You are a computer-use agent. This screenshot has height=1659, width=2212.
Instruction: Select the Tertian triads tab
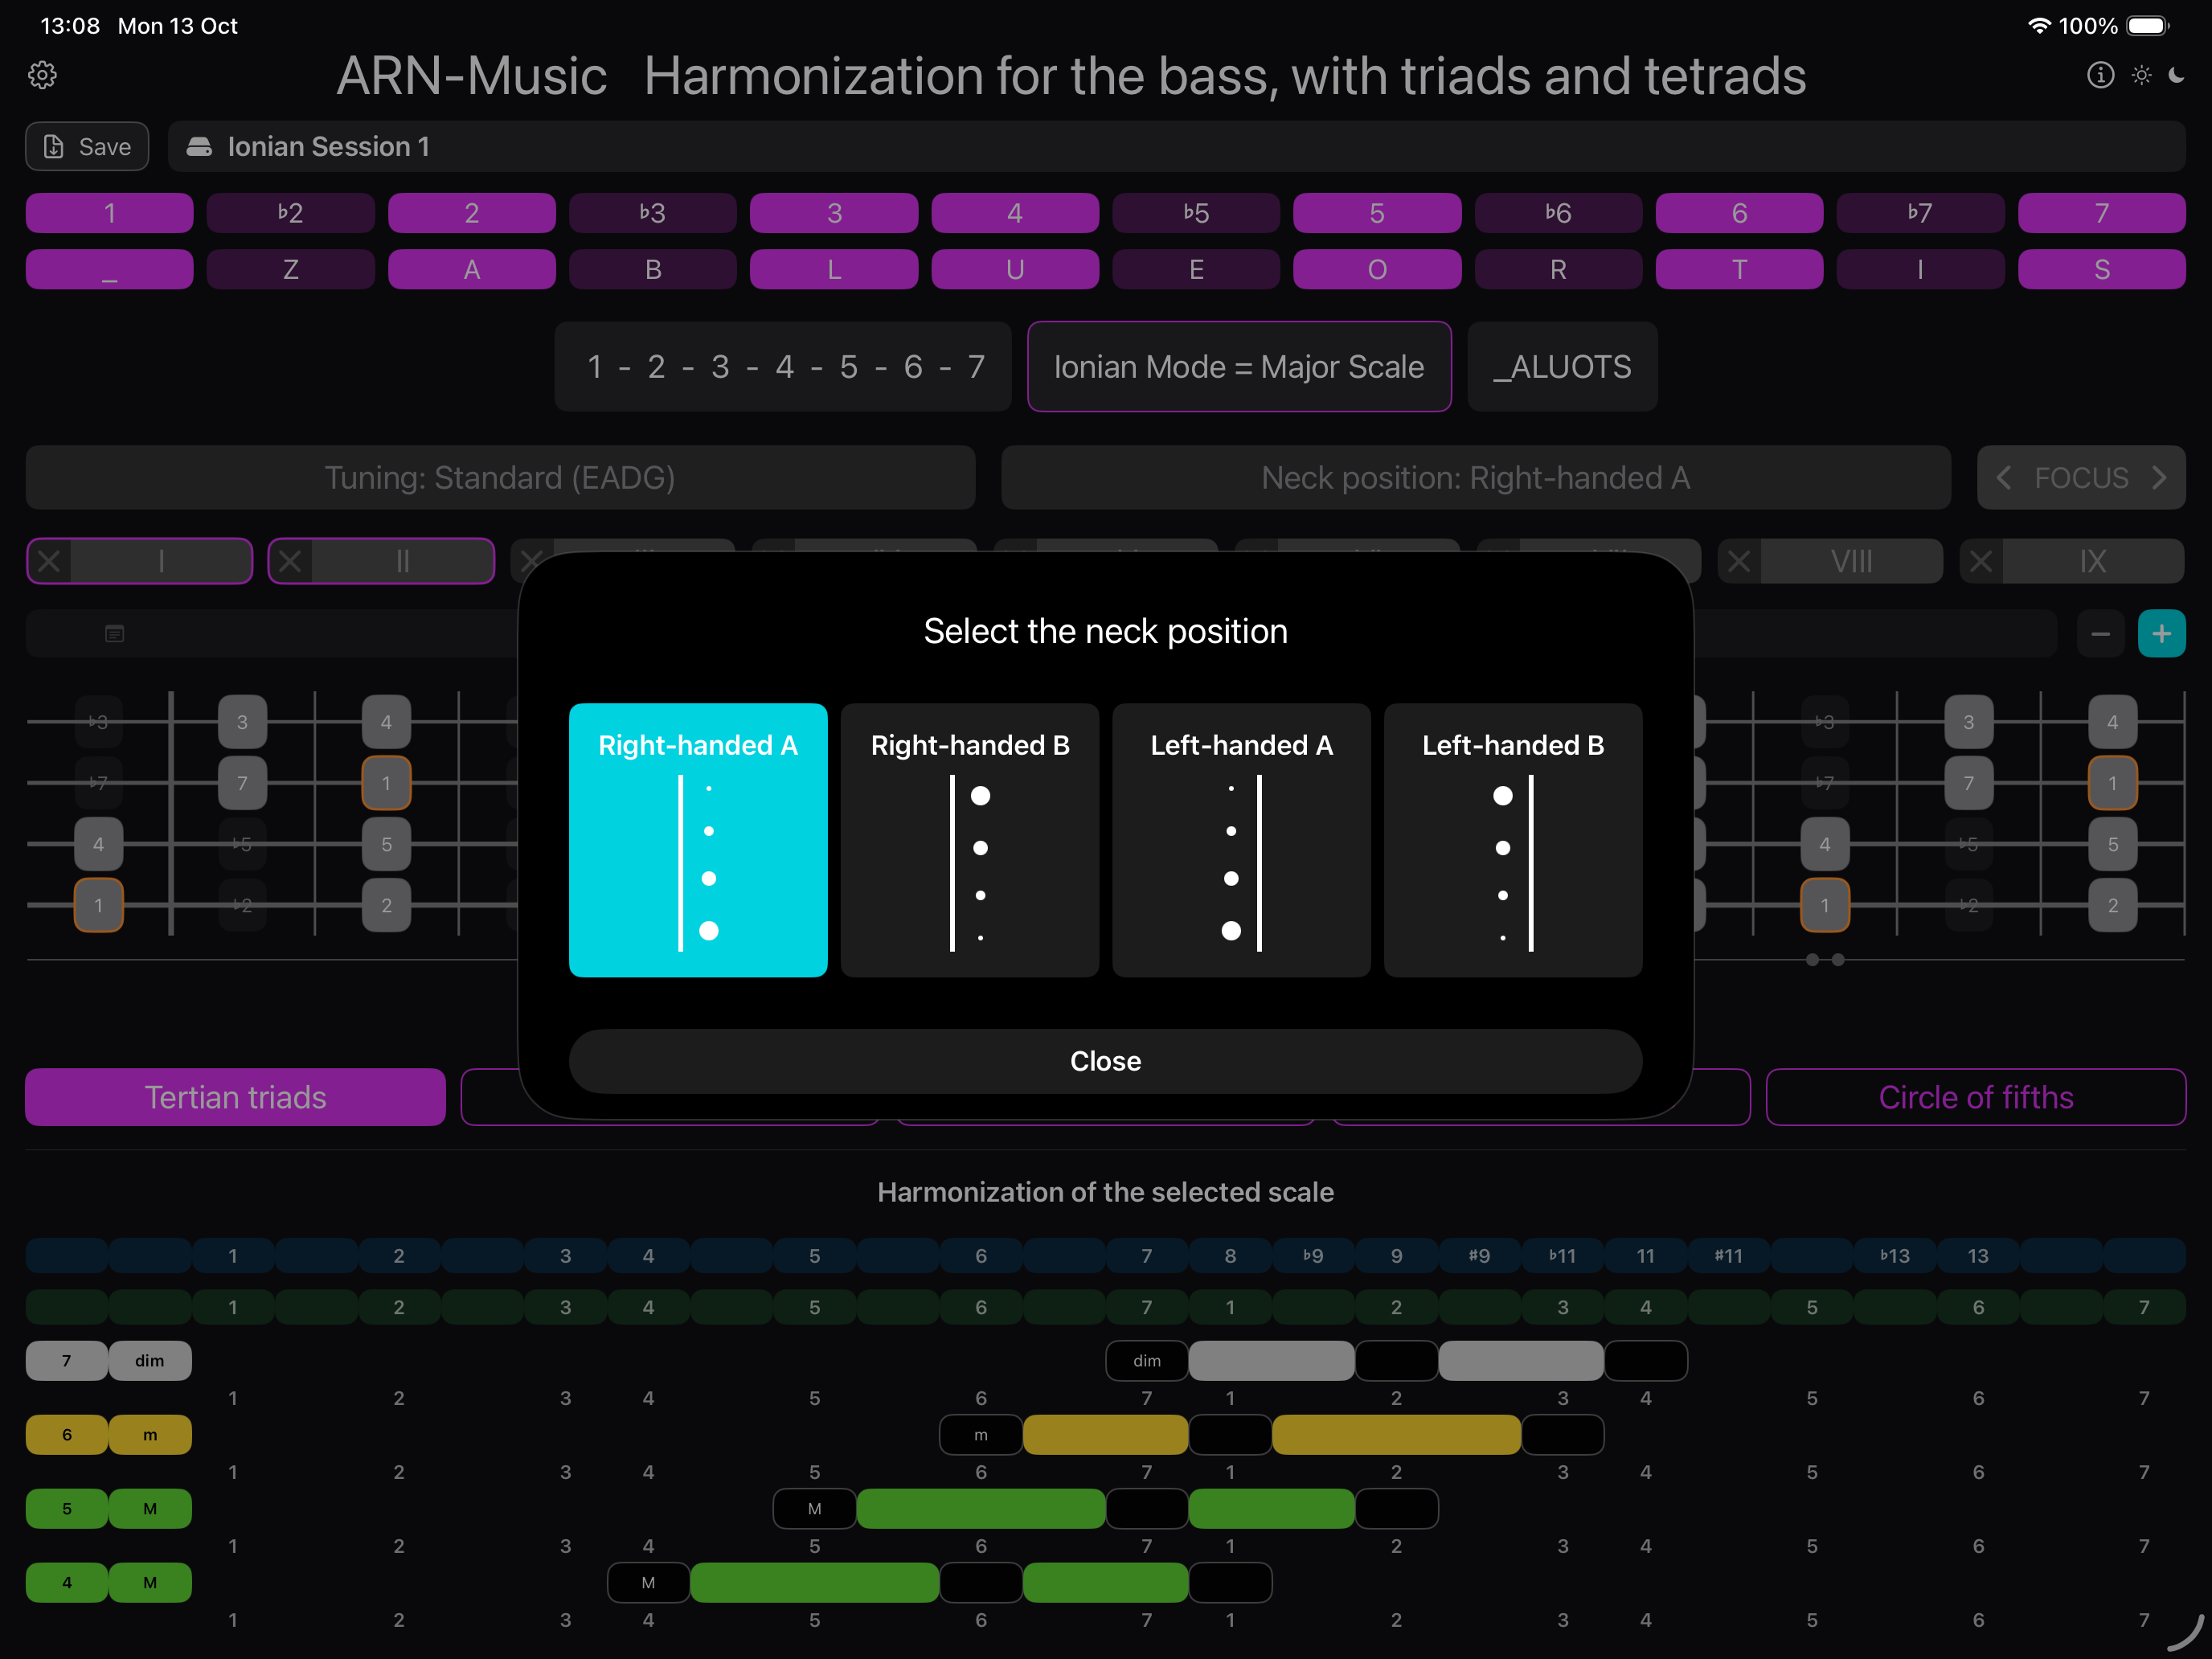pyautogui.click(x=235, y=1097)
